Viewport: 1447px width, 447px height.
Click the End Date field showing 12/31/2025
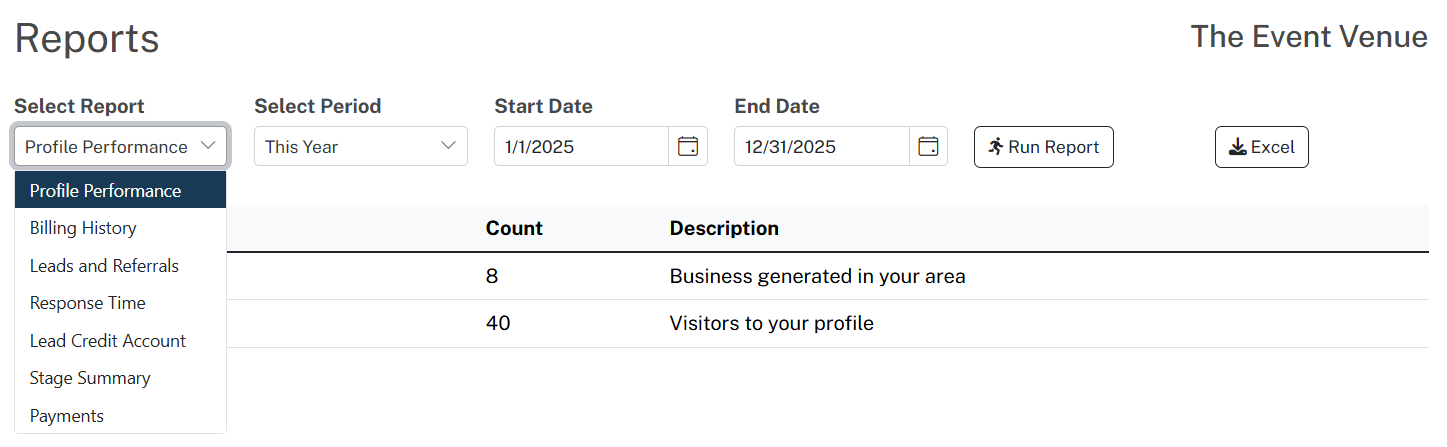point(821,146)
